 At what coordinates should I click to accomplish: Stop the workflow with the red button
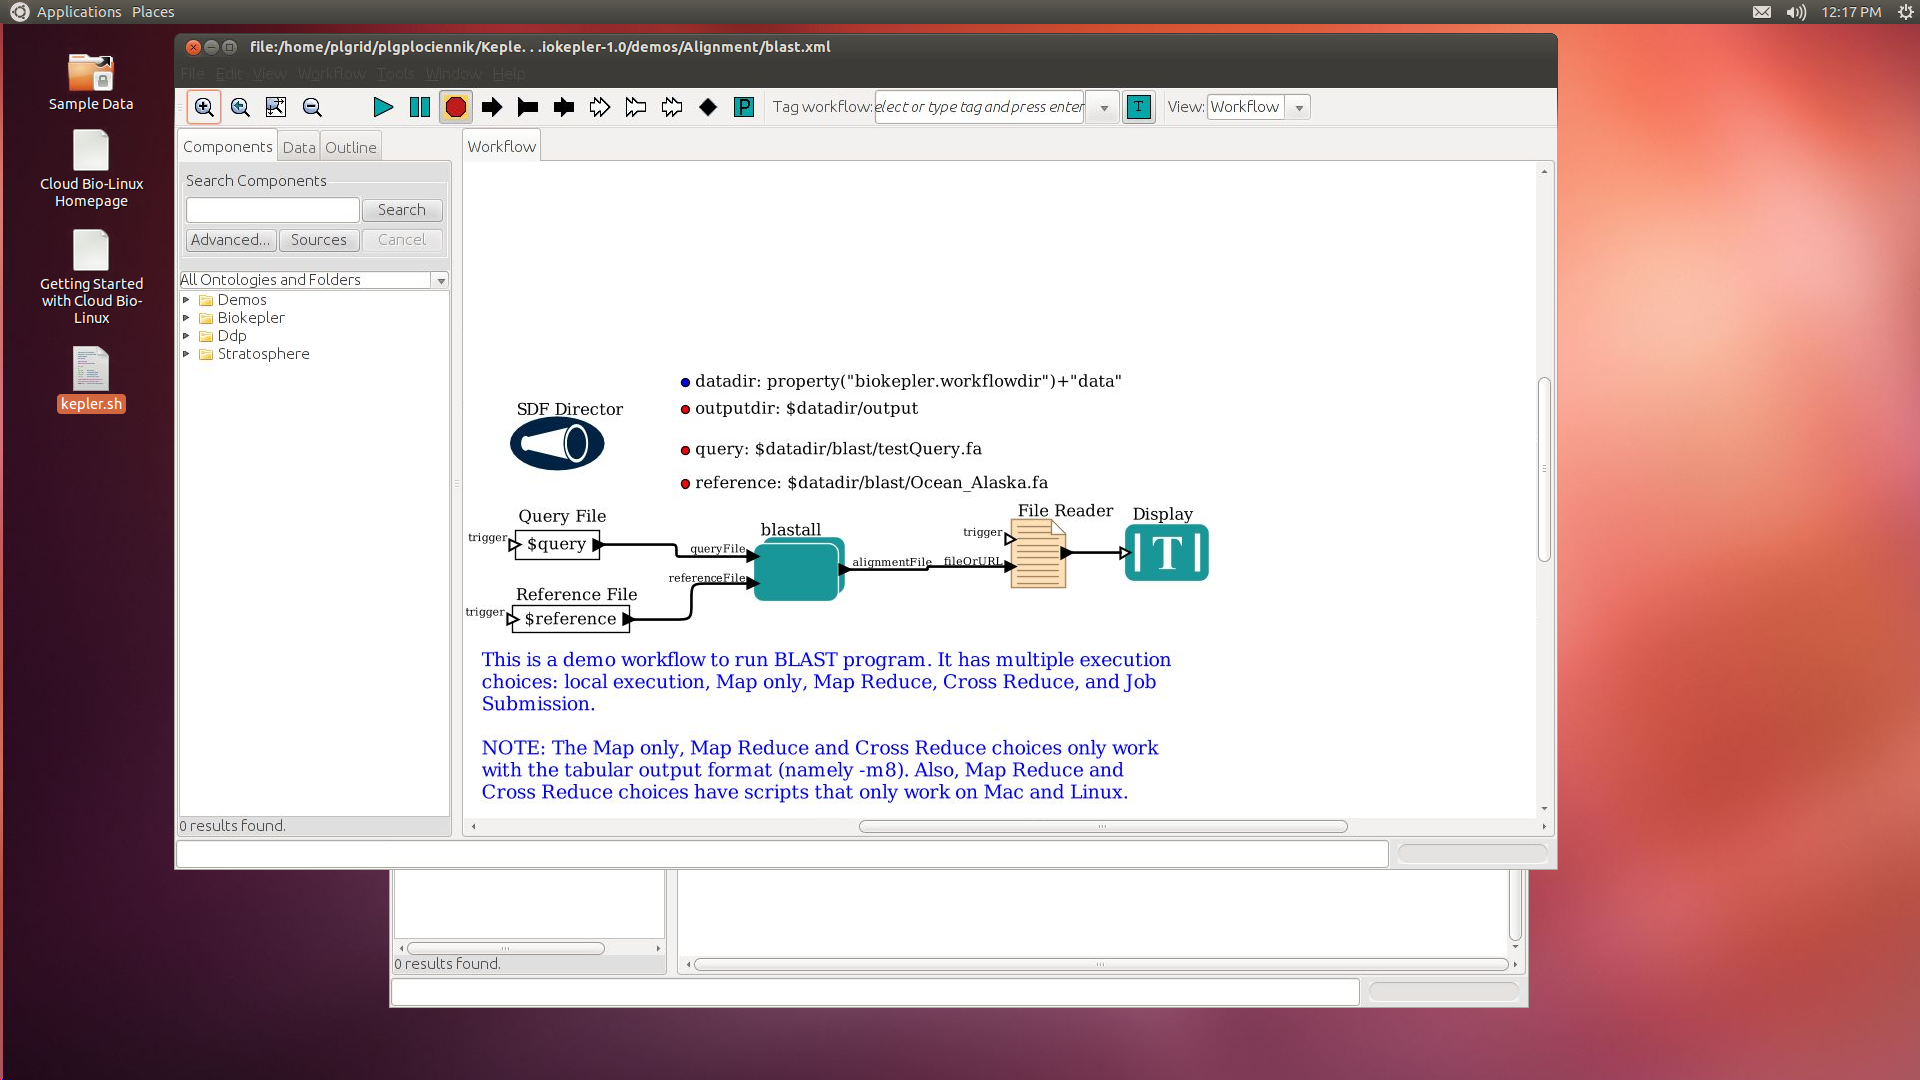tap(456, 107)
